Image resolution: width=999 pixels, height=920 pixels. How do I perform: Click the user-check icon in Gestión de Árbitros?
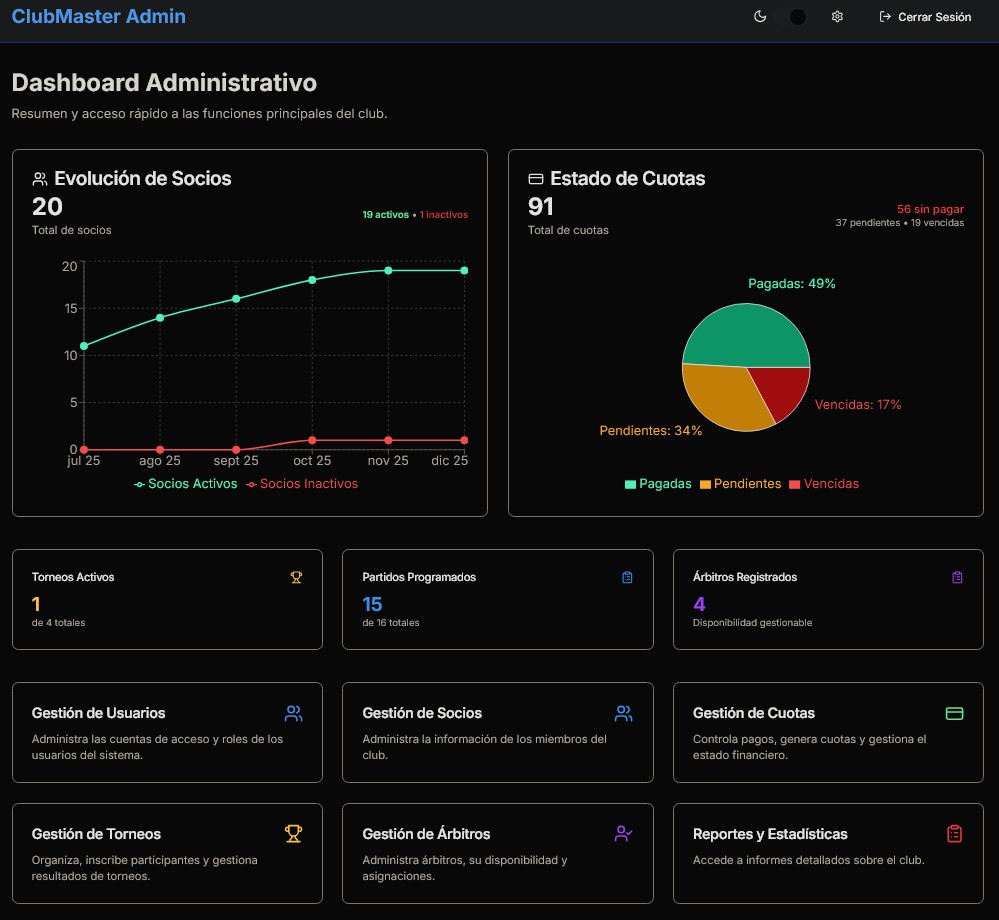(624, 833)
